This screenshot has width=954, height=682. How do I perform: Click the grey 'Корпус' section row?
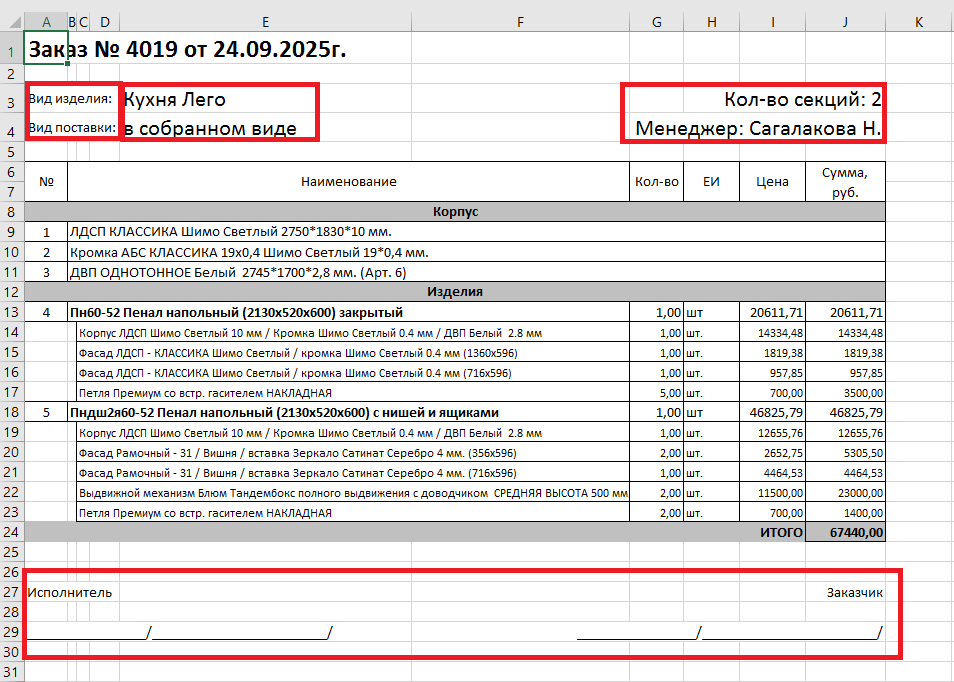(455, 212)
